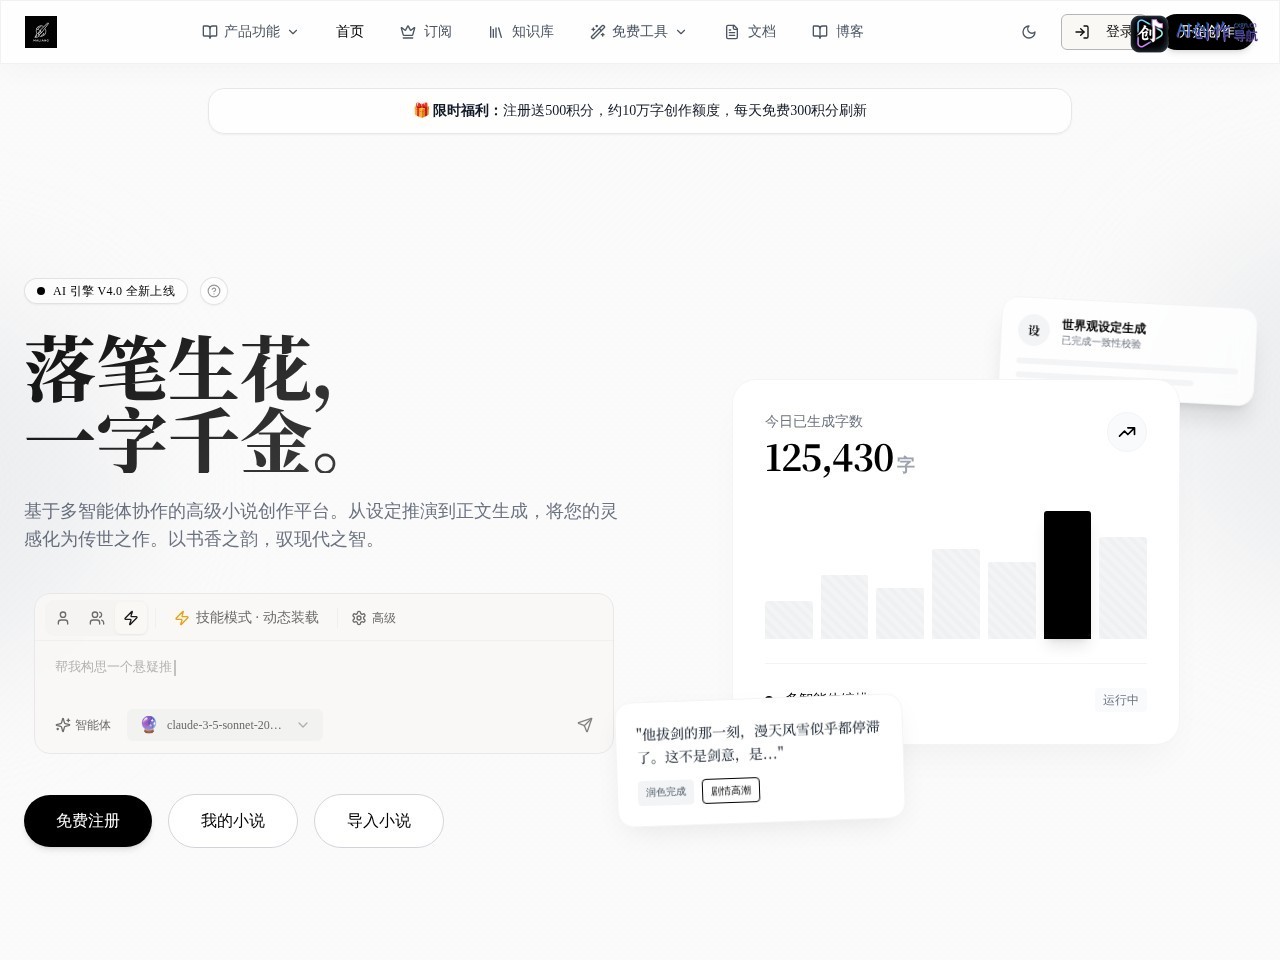The image size is (1280, 960).
Task: Click the 润色完成 tag
Action: tap(666, 792)
